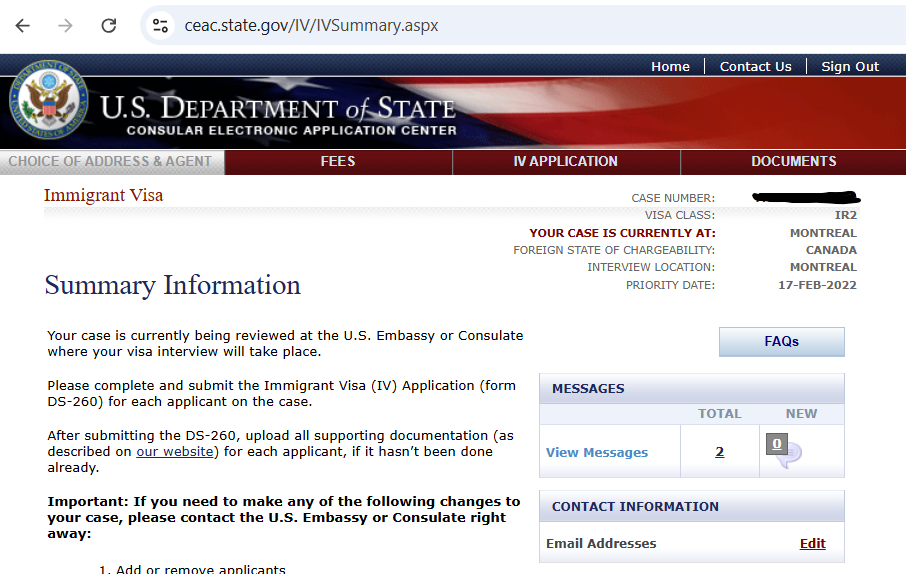The image size is (906, 574).
Task: Click the browser forward arrow
Action: [65, 25]
